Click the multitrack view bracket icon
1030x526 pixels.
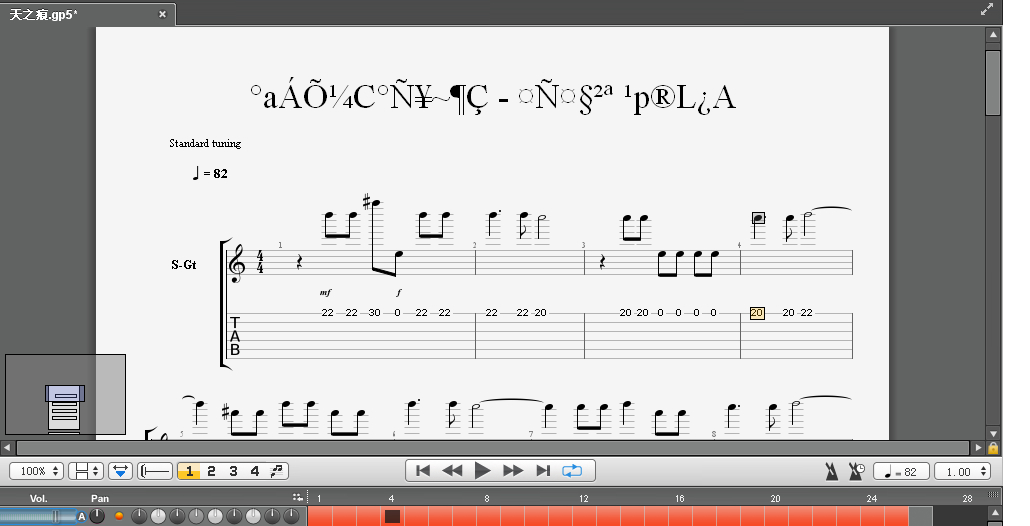(x=155, y=471)
